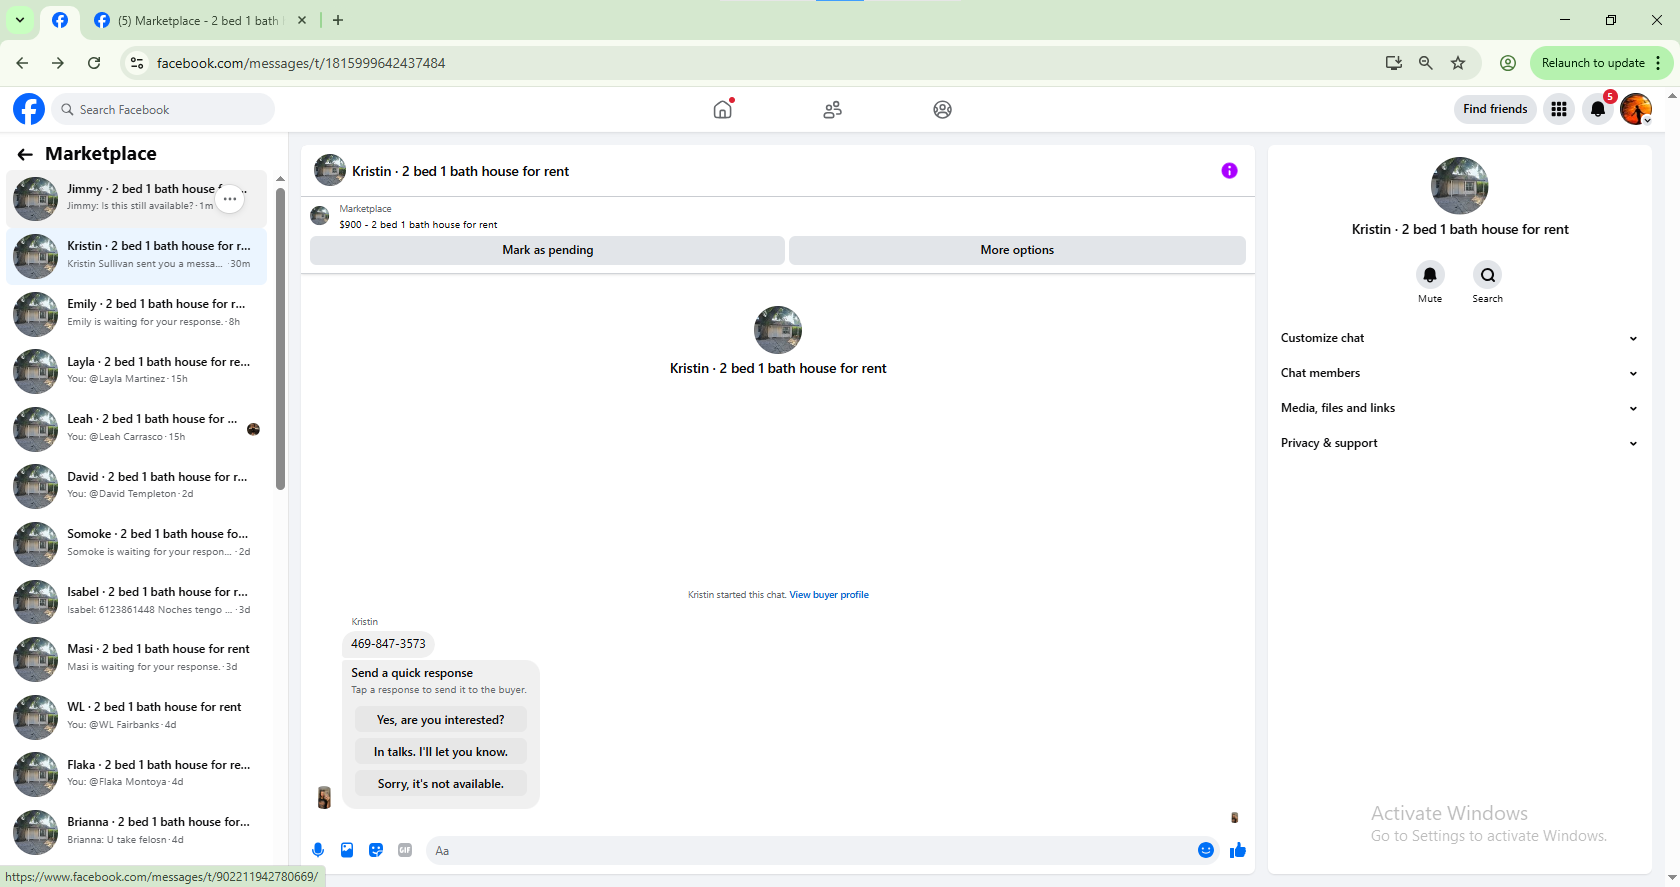Image resolution: width=1680 pixels, height=887 pixels.
Task: Click the Facebook logo in the header
Action: click(x=29, y=109)
